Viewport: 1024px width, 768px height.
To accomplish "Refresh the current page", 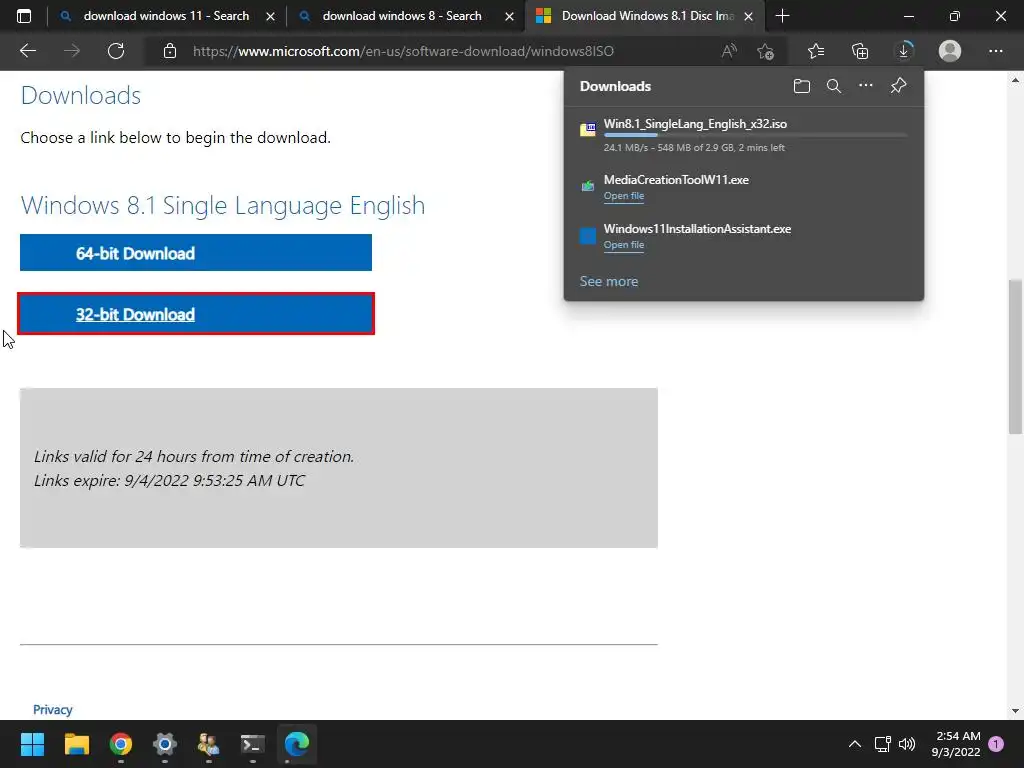I will pyautogui.click(x=116, y=51).
